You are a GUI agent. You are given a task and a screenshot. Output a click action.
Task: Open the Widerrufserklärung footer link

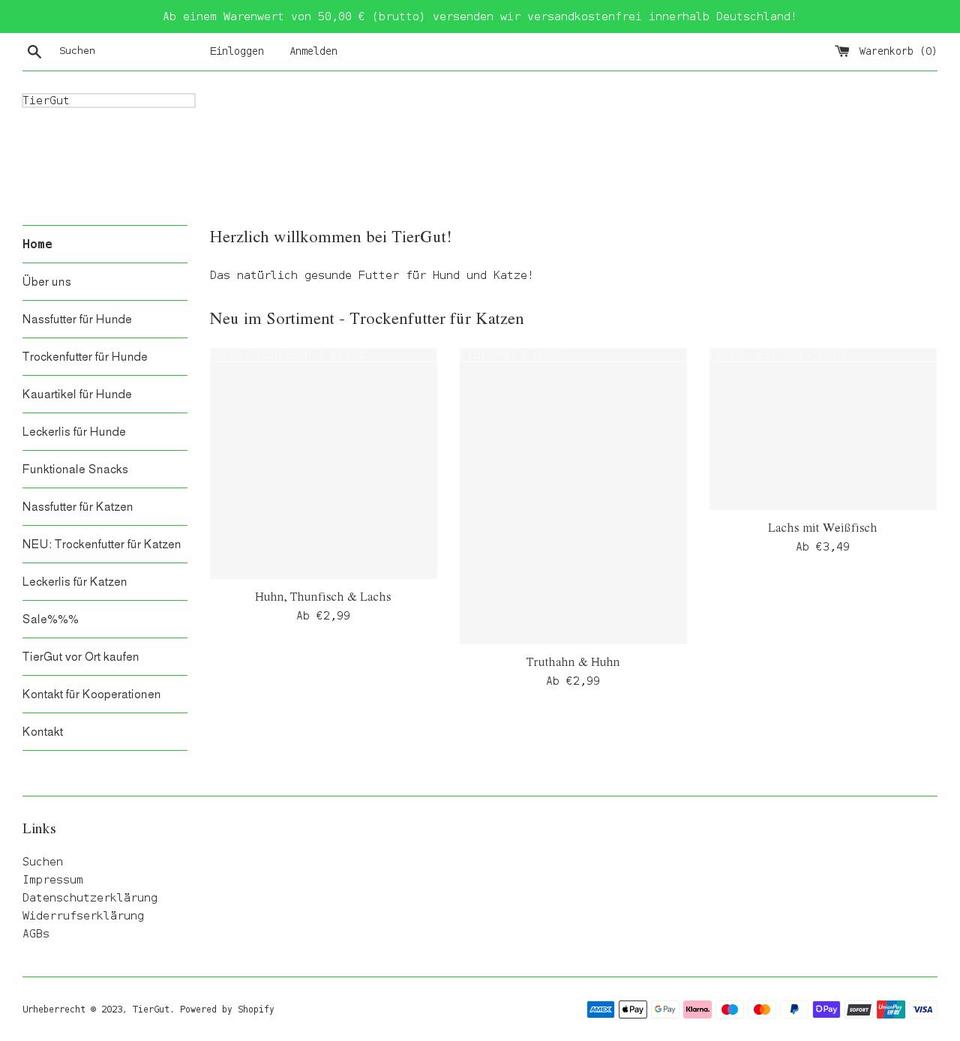[x=83, y=916]
